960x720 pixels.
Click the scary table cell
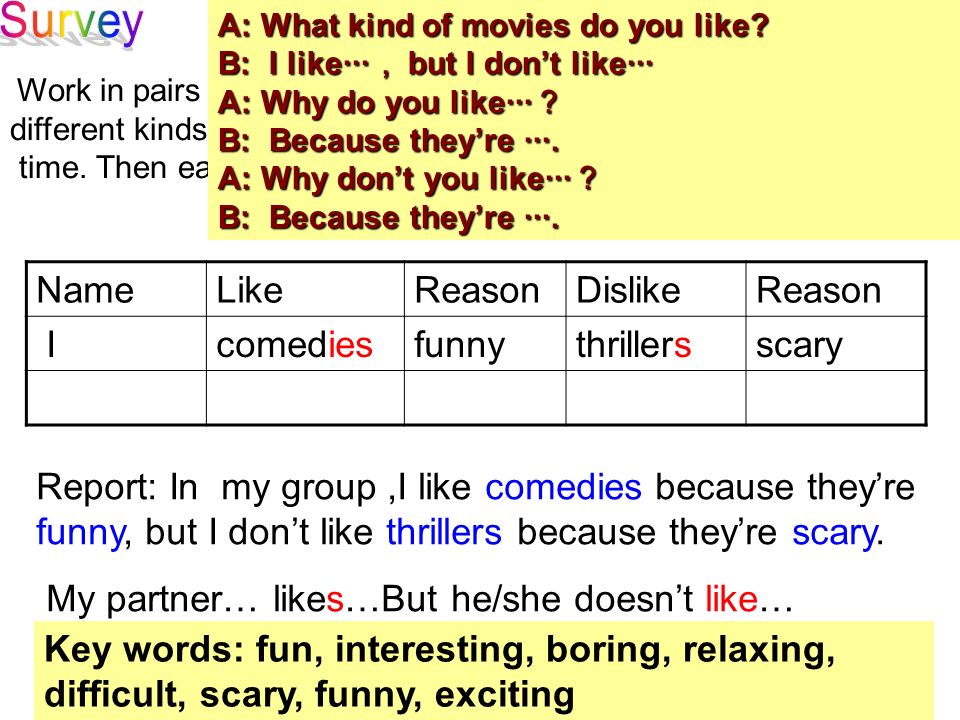pyautogui.click(x=836, y=343)
